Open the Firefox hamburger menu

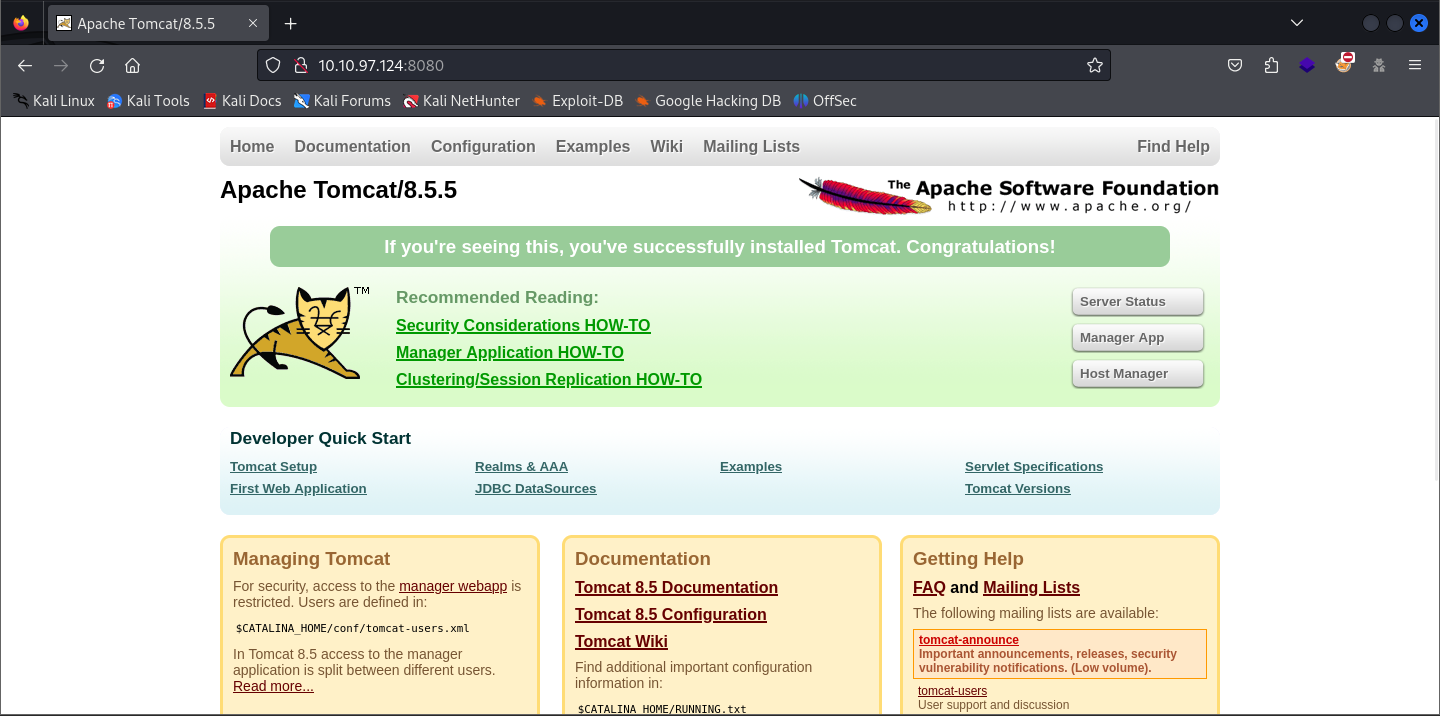[1415, 65]
